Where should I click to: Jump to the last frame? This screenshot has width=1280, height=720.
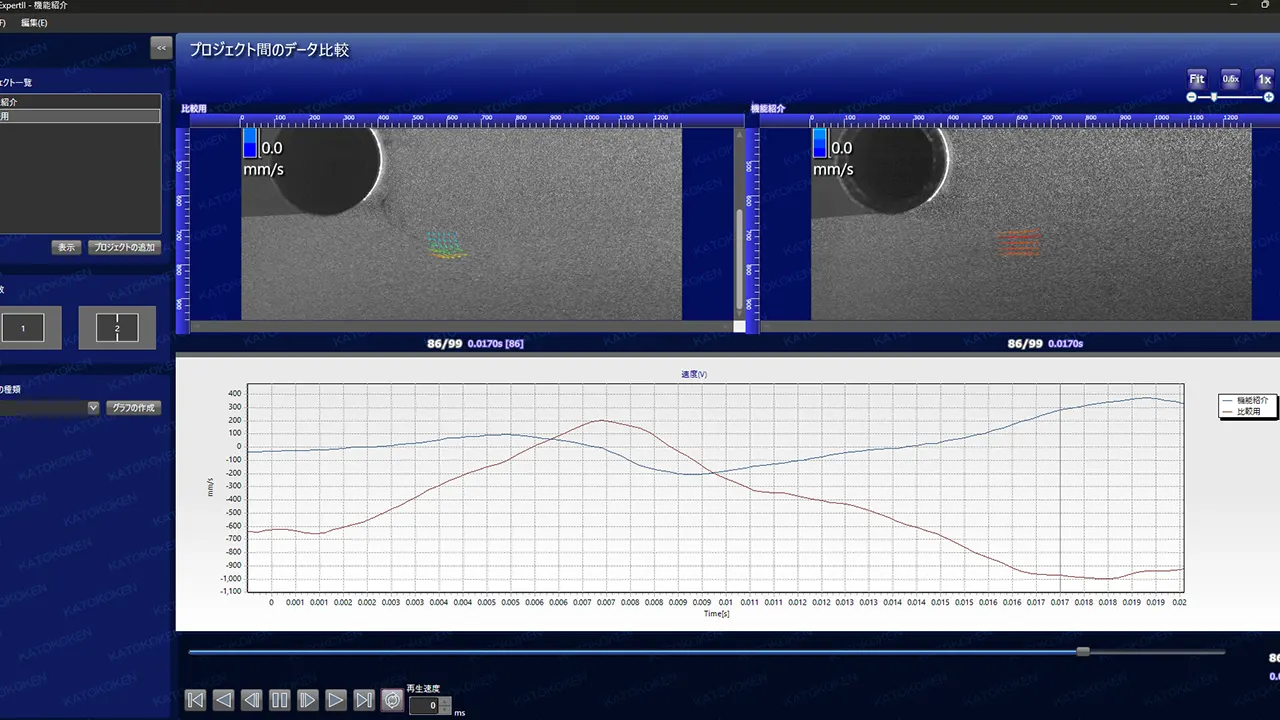pyautogui.click(x=364, y=700)
